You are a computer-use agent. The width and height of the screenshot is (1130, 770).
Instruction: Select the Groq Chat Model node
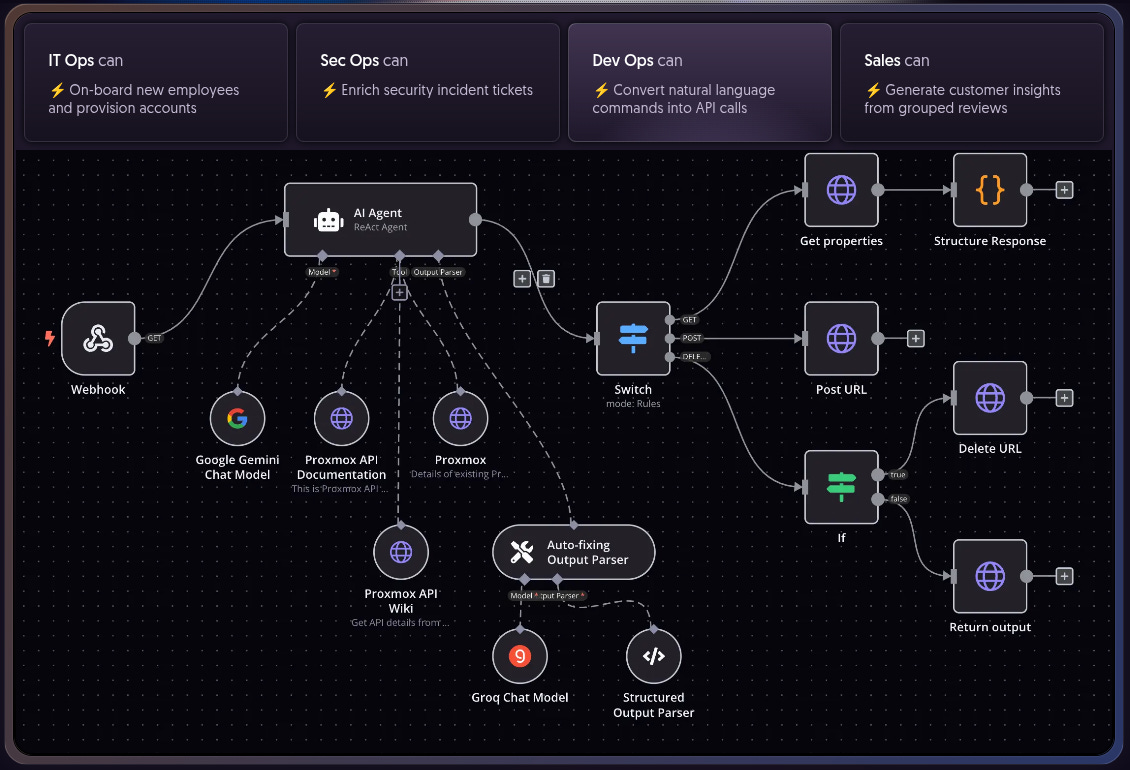click(520, 656)
